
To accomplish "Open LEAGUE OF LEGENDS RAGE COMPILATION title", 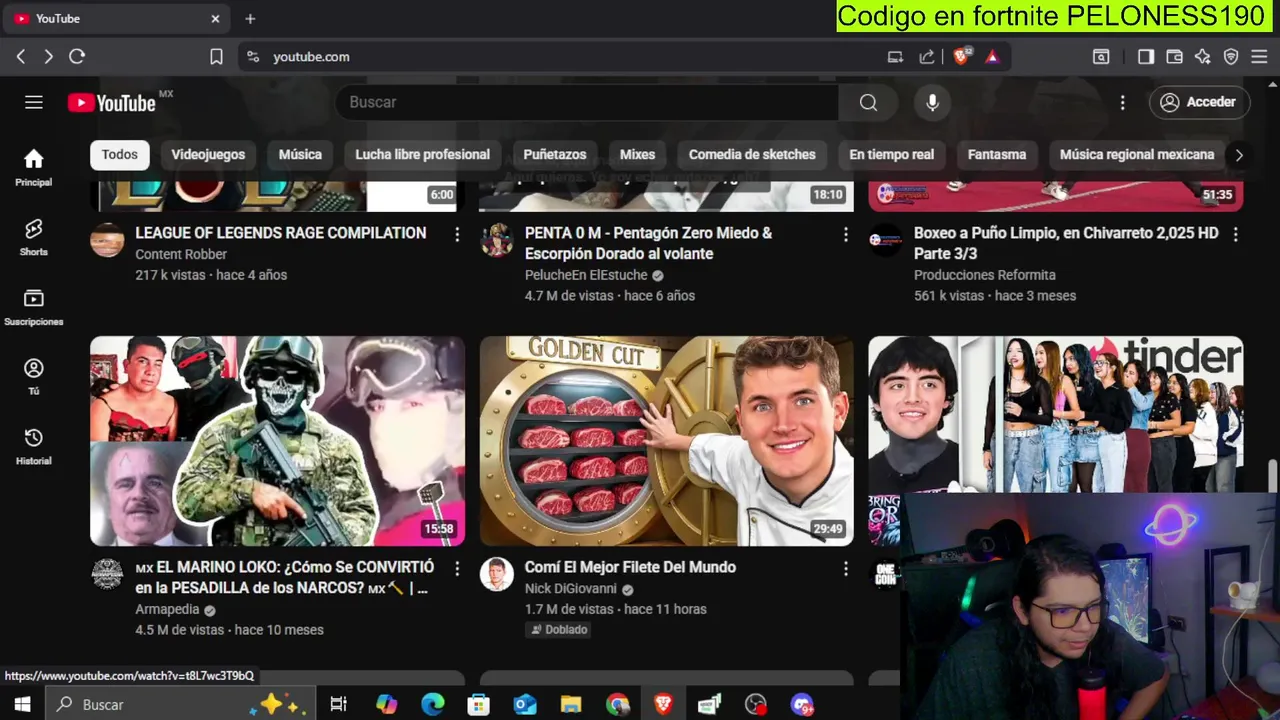I will [281, 233].
